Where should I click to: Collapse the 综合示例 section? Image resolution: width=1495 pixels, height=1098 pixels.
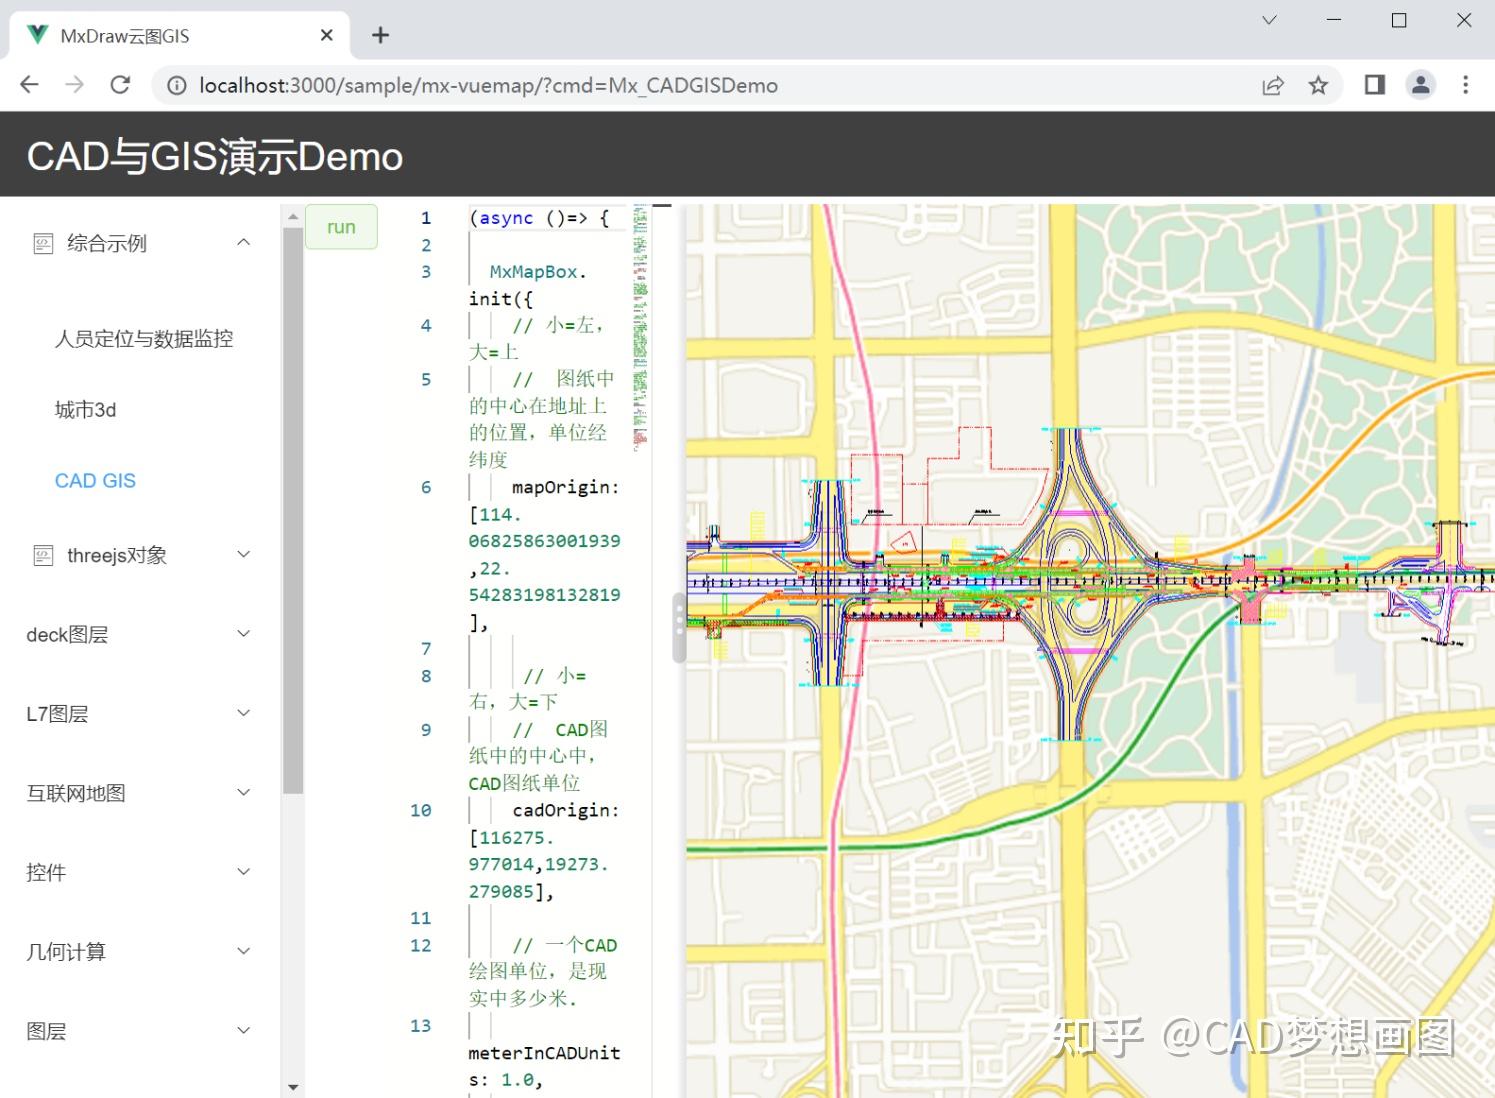(243, 241)
